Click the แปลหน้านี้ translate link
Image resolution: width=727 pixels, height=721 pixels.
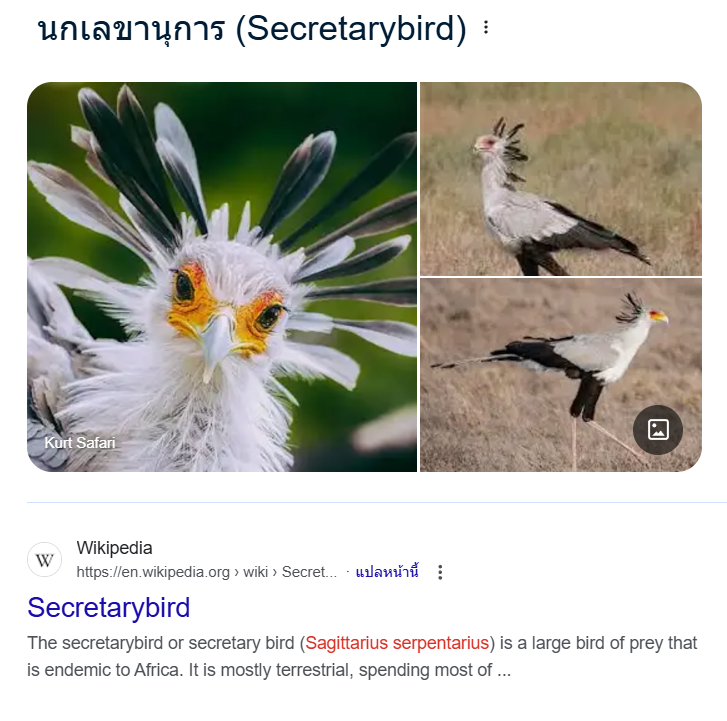pos(387,572)
